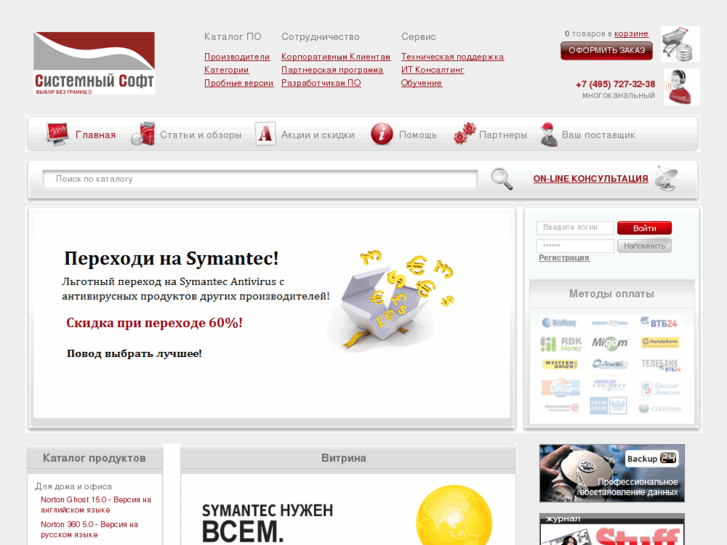The height and width of the screenshot is (545, 727).
Task: Open ИТ Консалтинг link
Action: (432, 70)
